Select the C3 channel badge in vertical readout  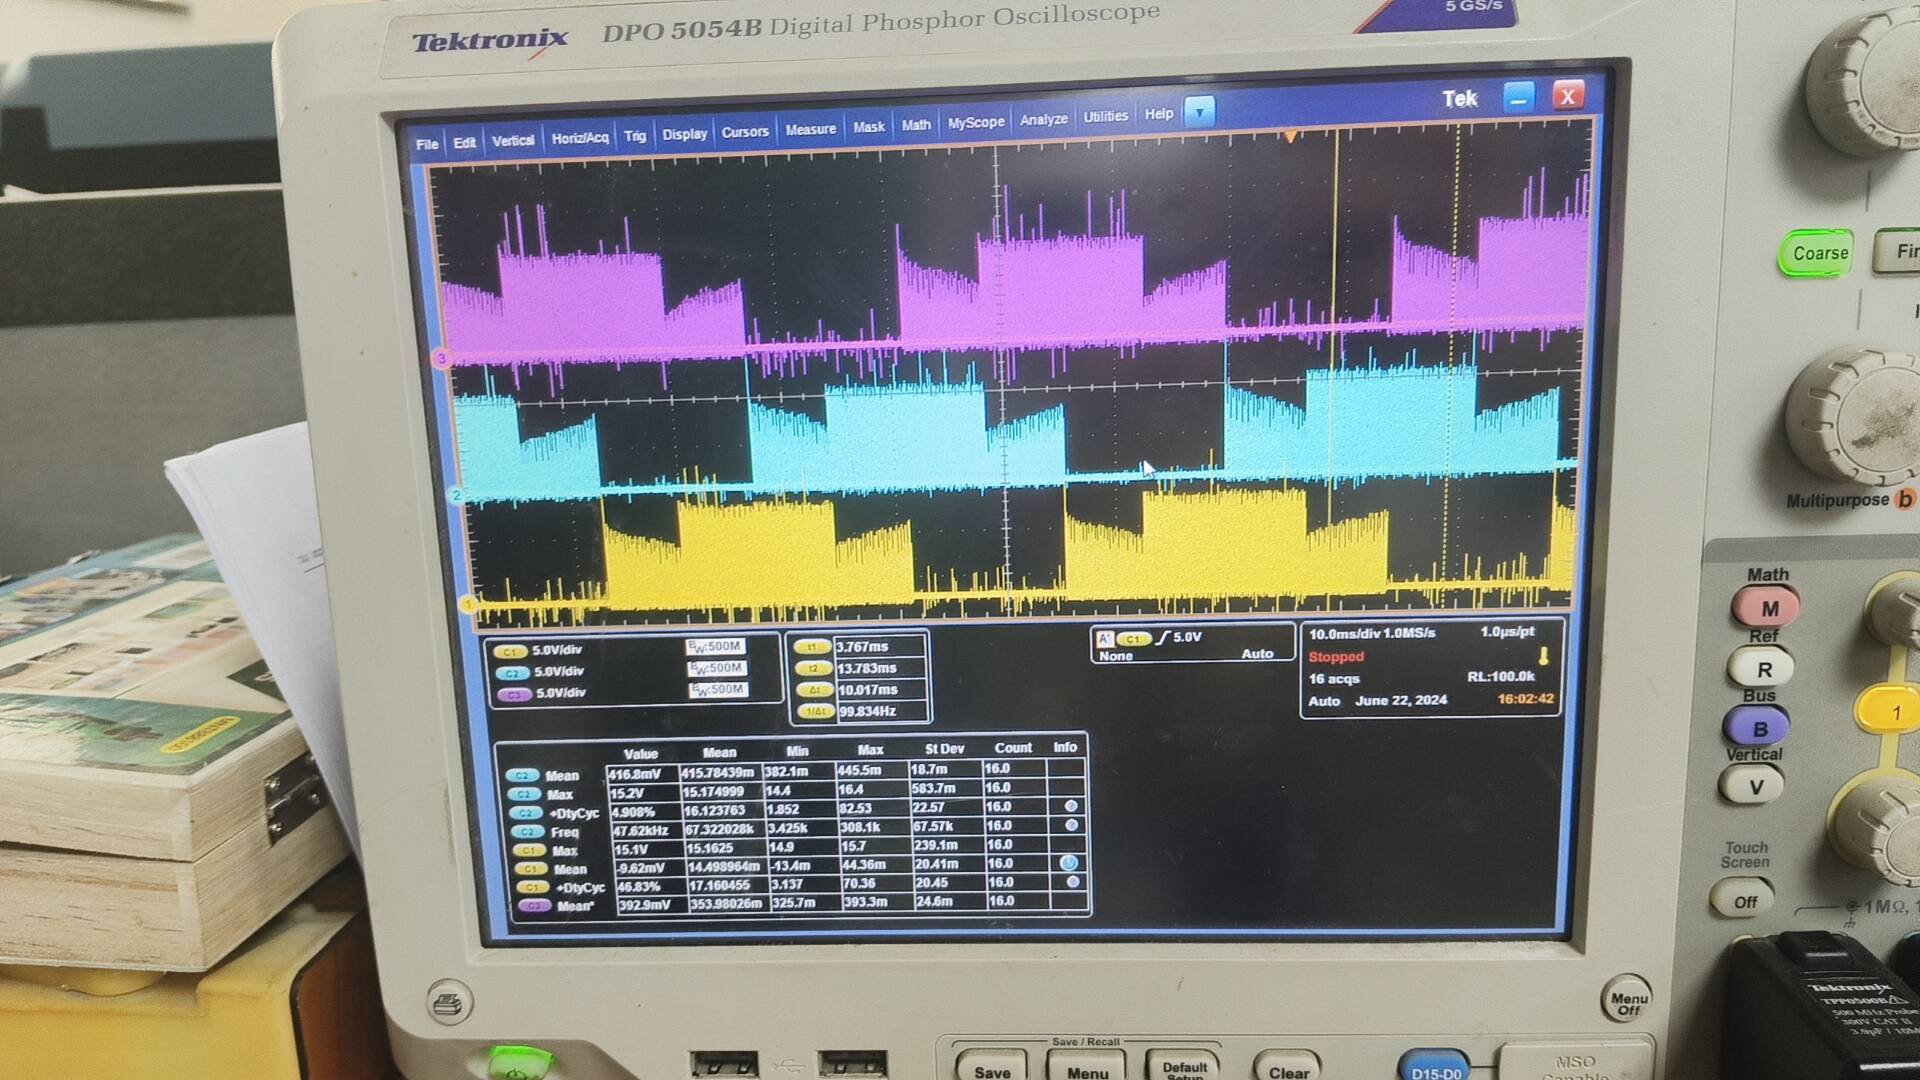click(x=514, y=694)
